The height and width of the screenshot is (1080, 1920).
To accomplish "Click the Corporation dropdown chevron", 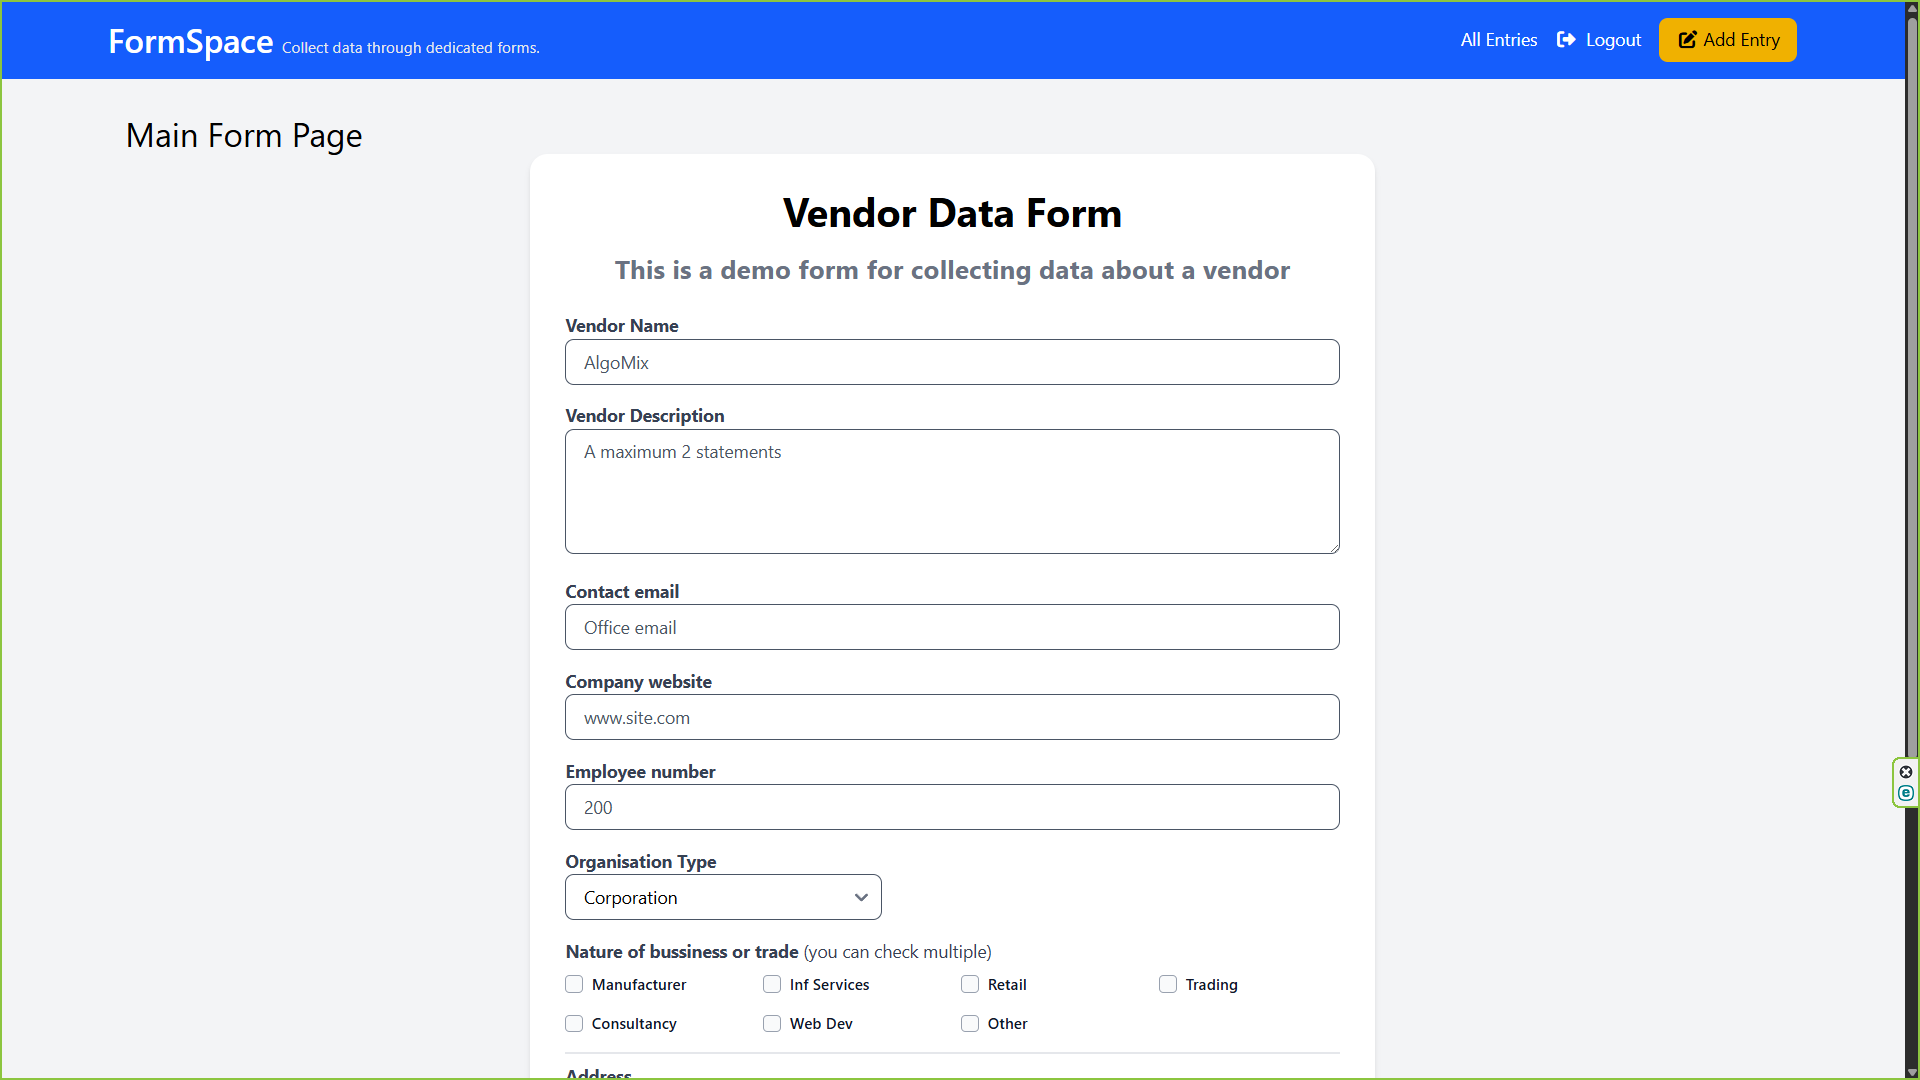I will tap(861, 898).
